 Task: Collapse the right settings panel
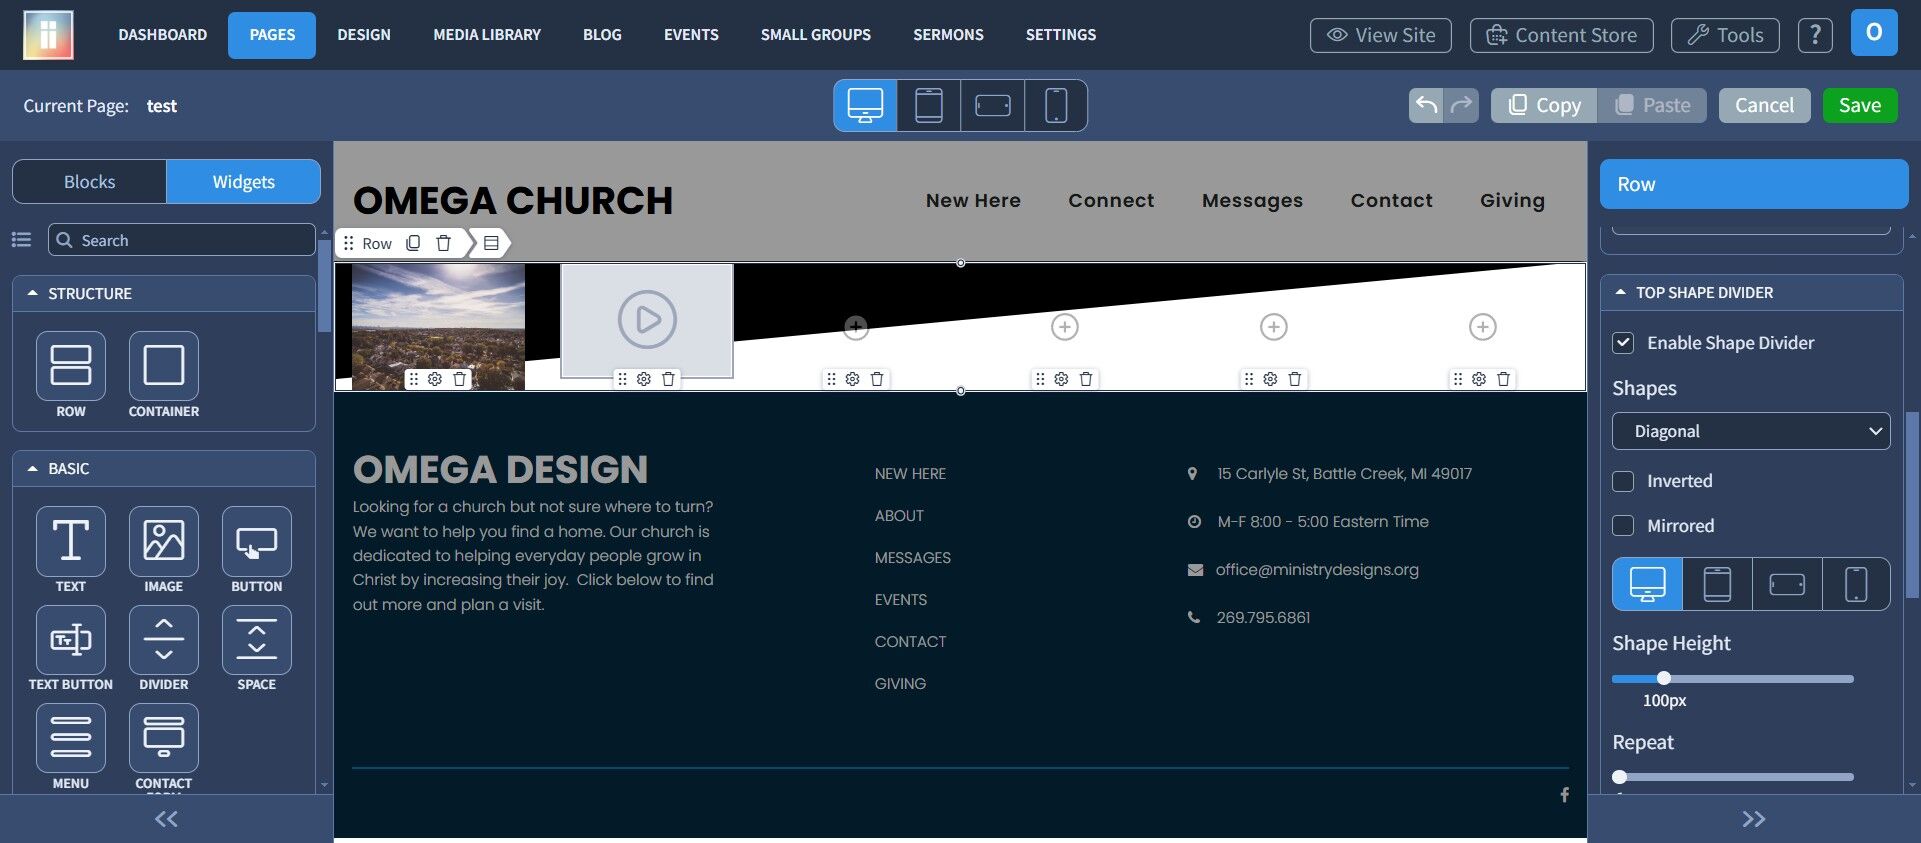point(1754,819)
